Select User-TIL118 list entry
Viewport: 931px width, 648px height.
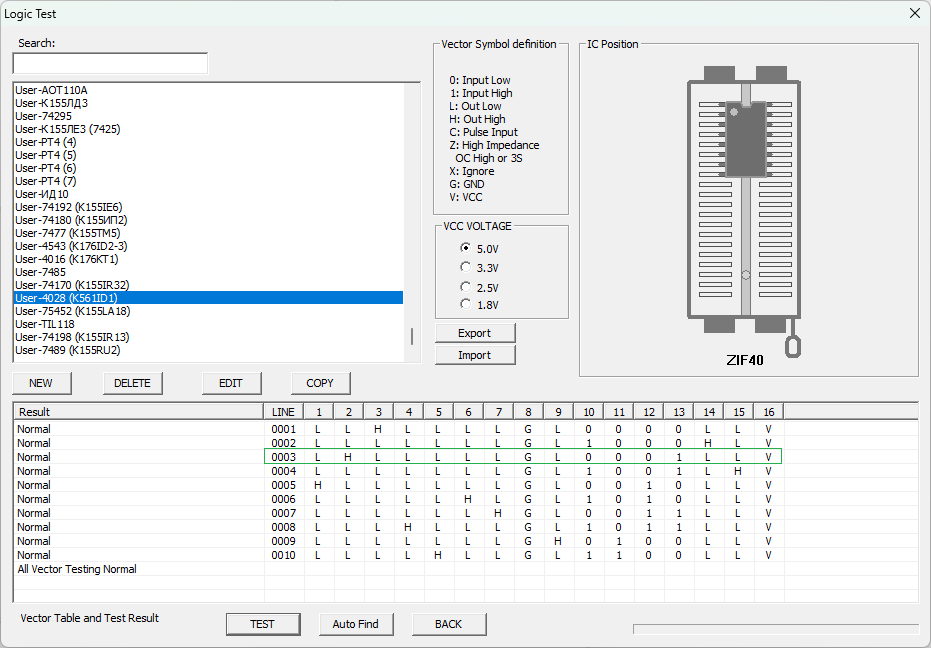tap(45, 324)
